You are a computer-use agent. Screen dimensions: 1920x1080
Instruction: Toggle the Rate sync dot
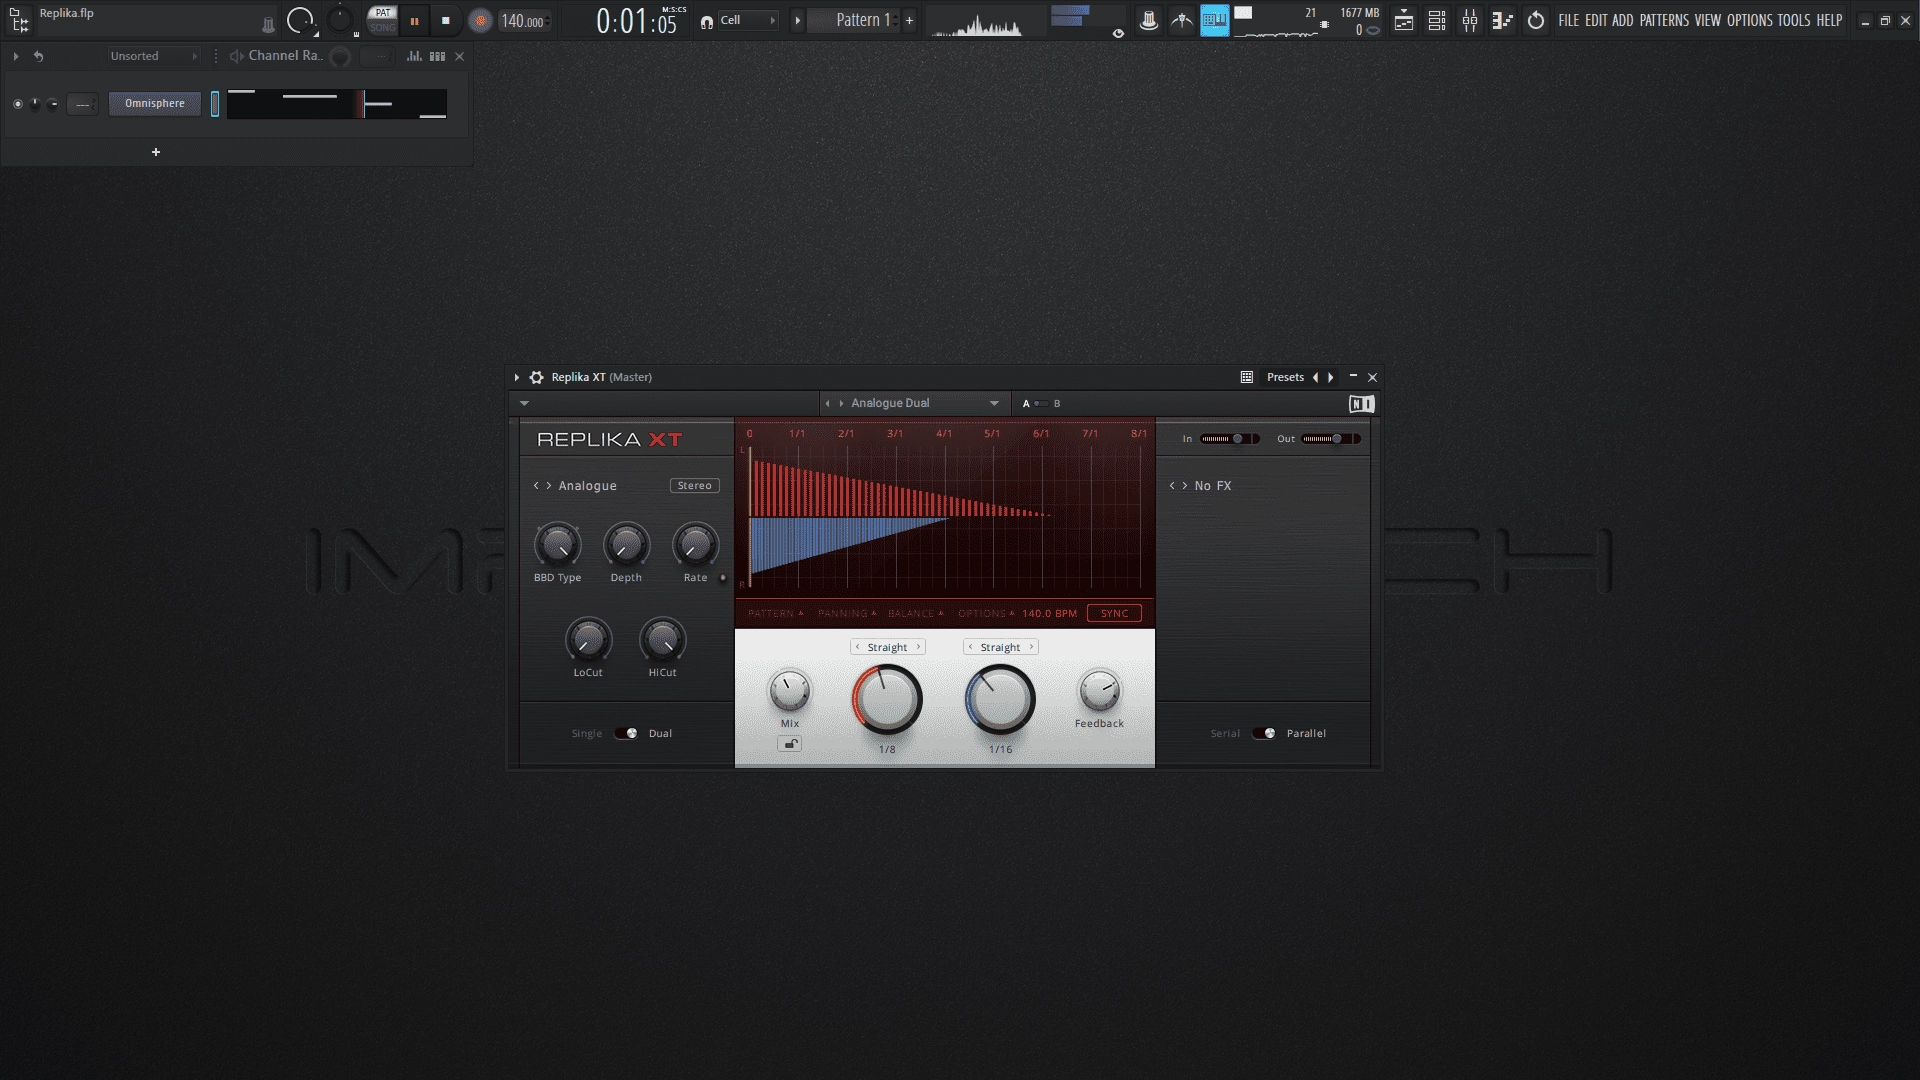coord(723,577)
